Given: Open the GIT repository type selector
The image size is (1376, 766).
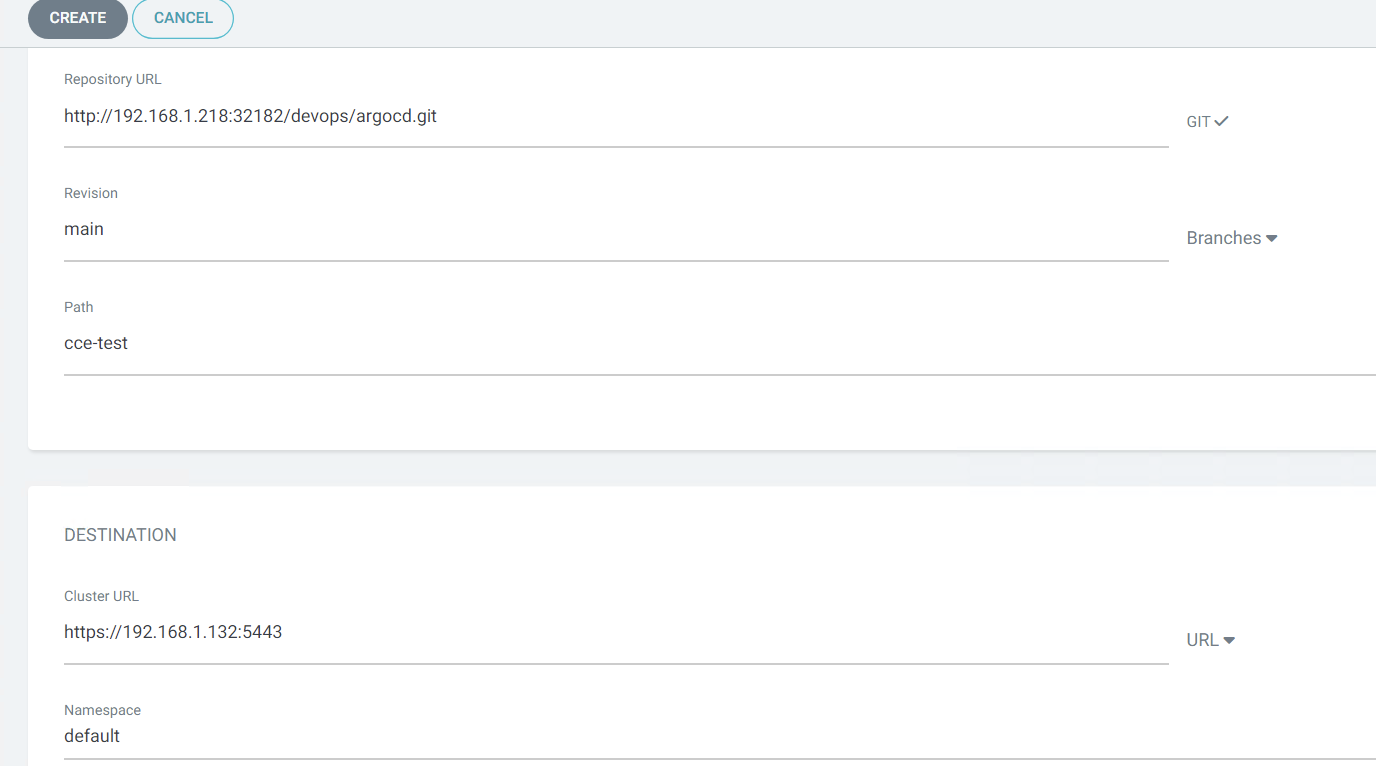Looking at the screenshot, I should 1199,122.
